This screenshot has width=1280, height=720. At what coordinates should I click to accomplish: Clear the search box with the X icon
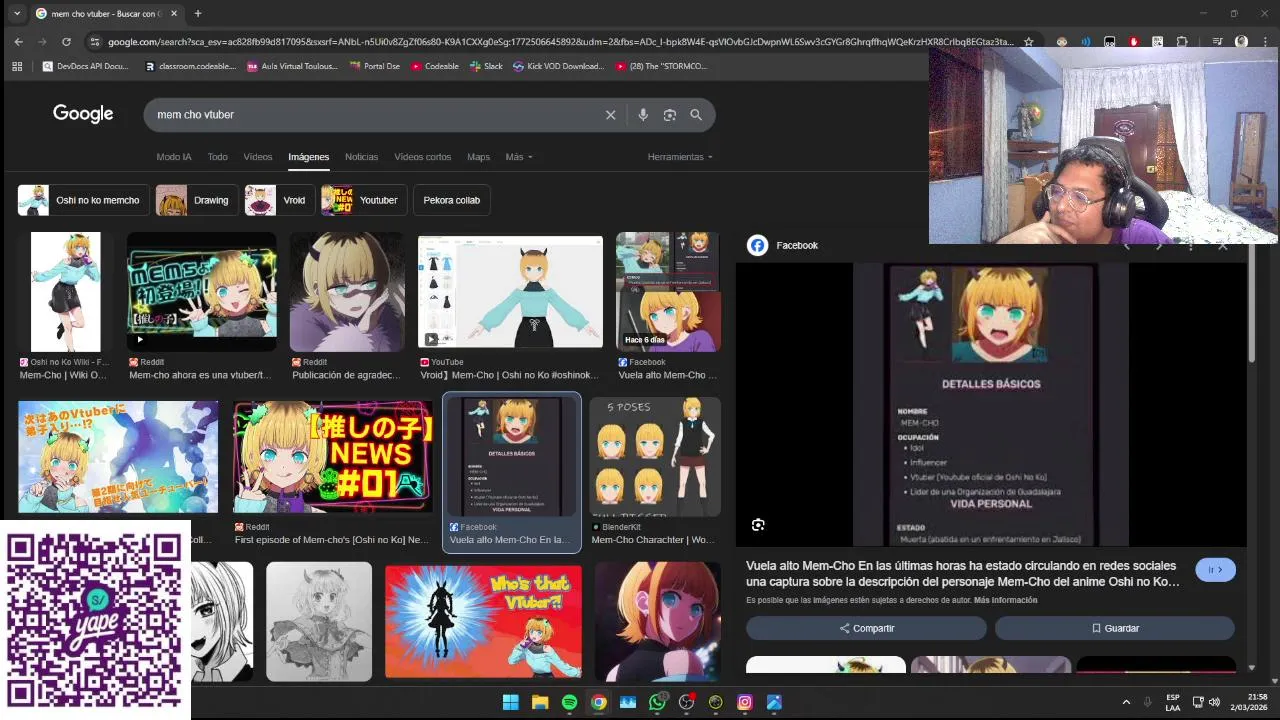coord(610,115)
